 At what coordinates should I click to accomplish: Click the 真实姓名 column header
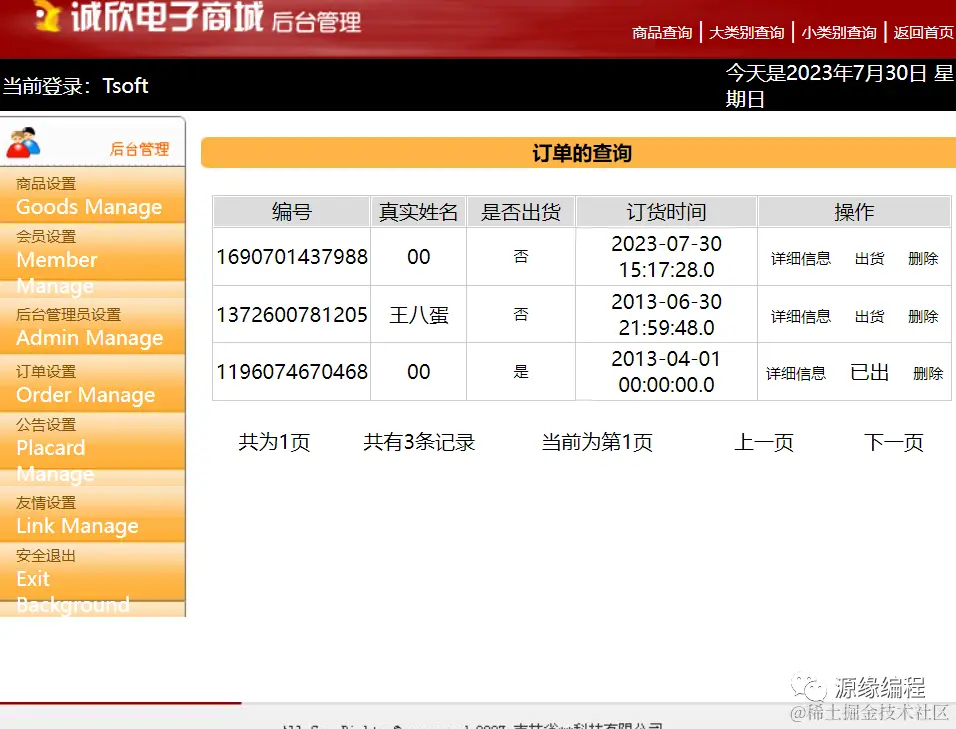pos(418,212)
